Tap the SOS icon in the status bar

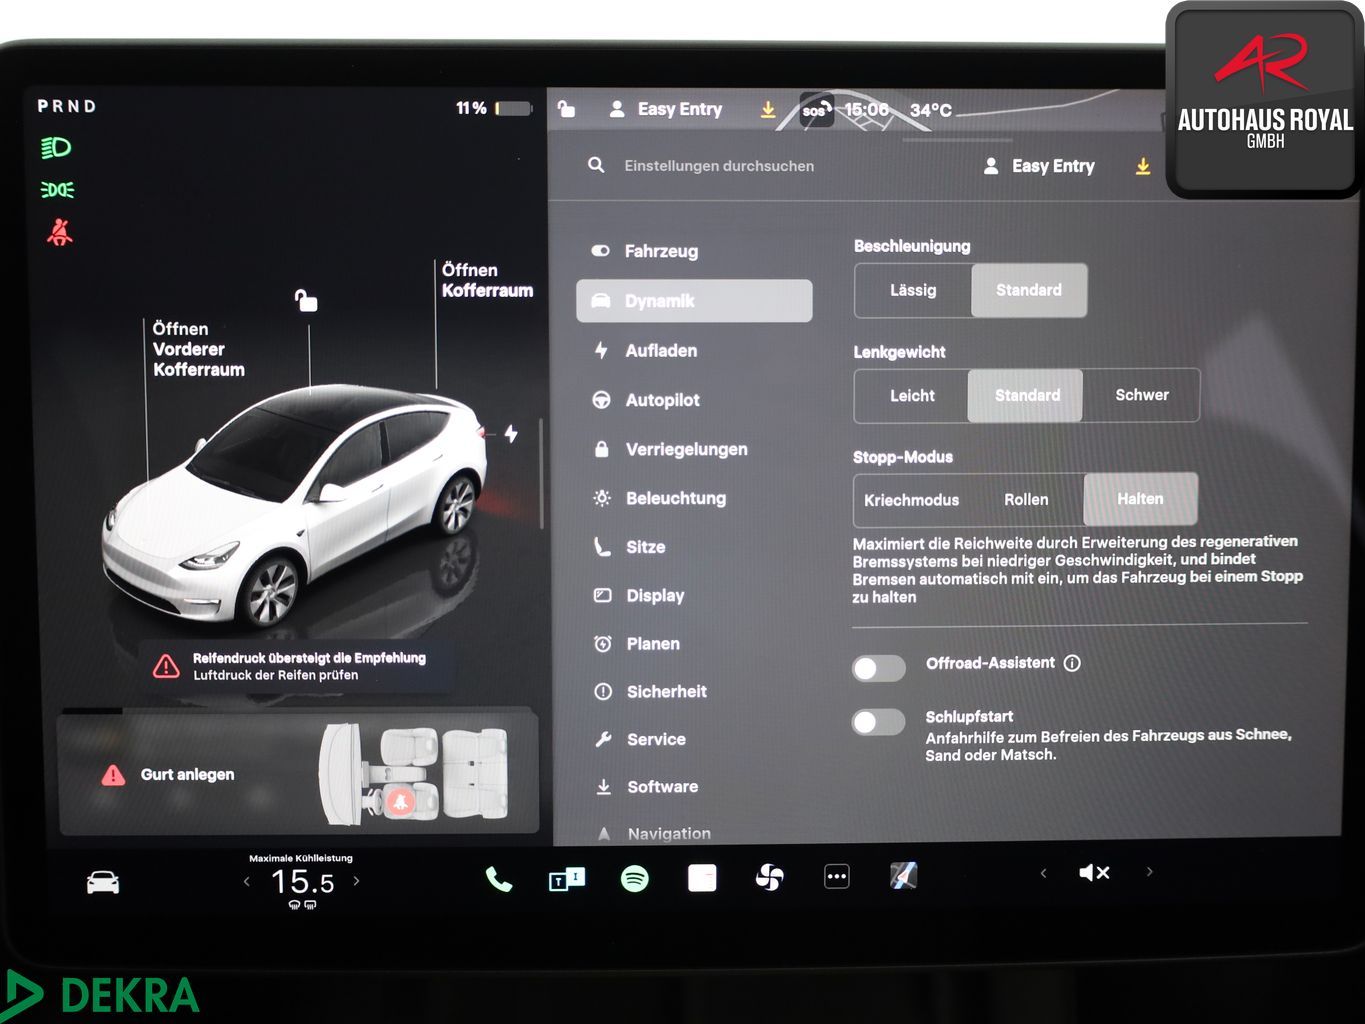[816, 110]
